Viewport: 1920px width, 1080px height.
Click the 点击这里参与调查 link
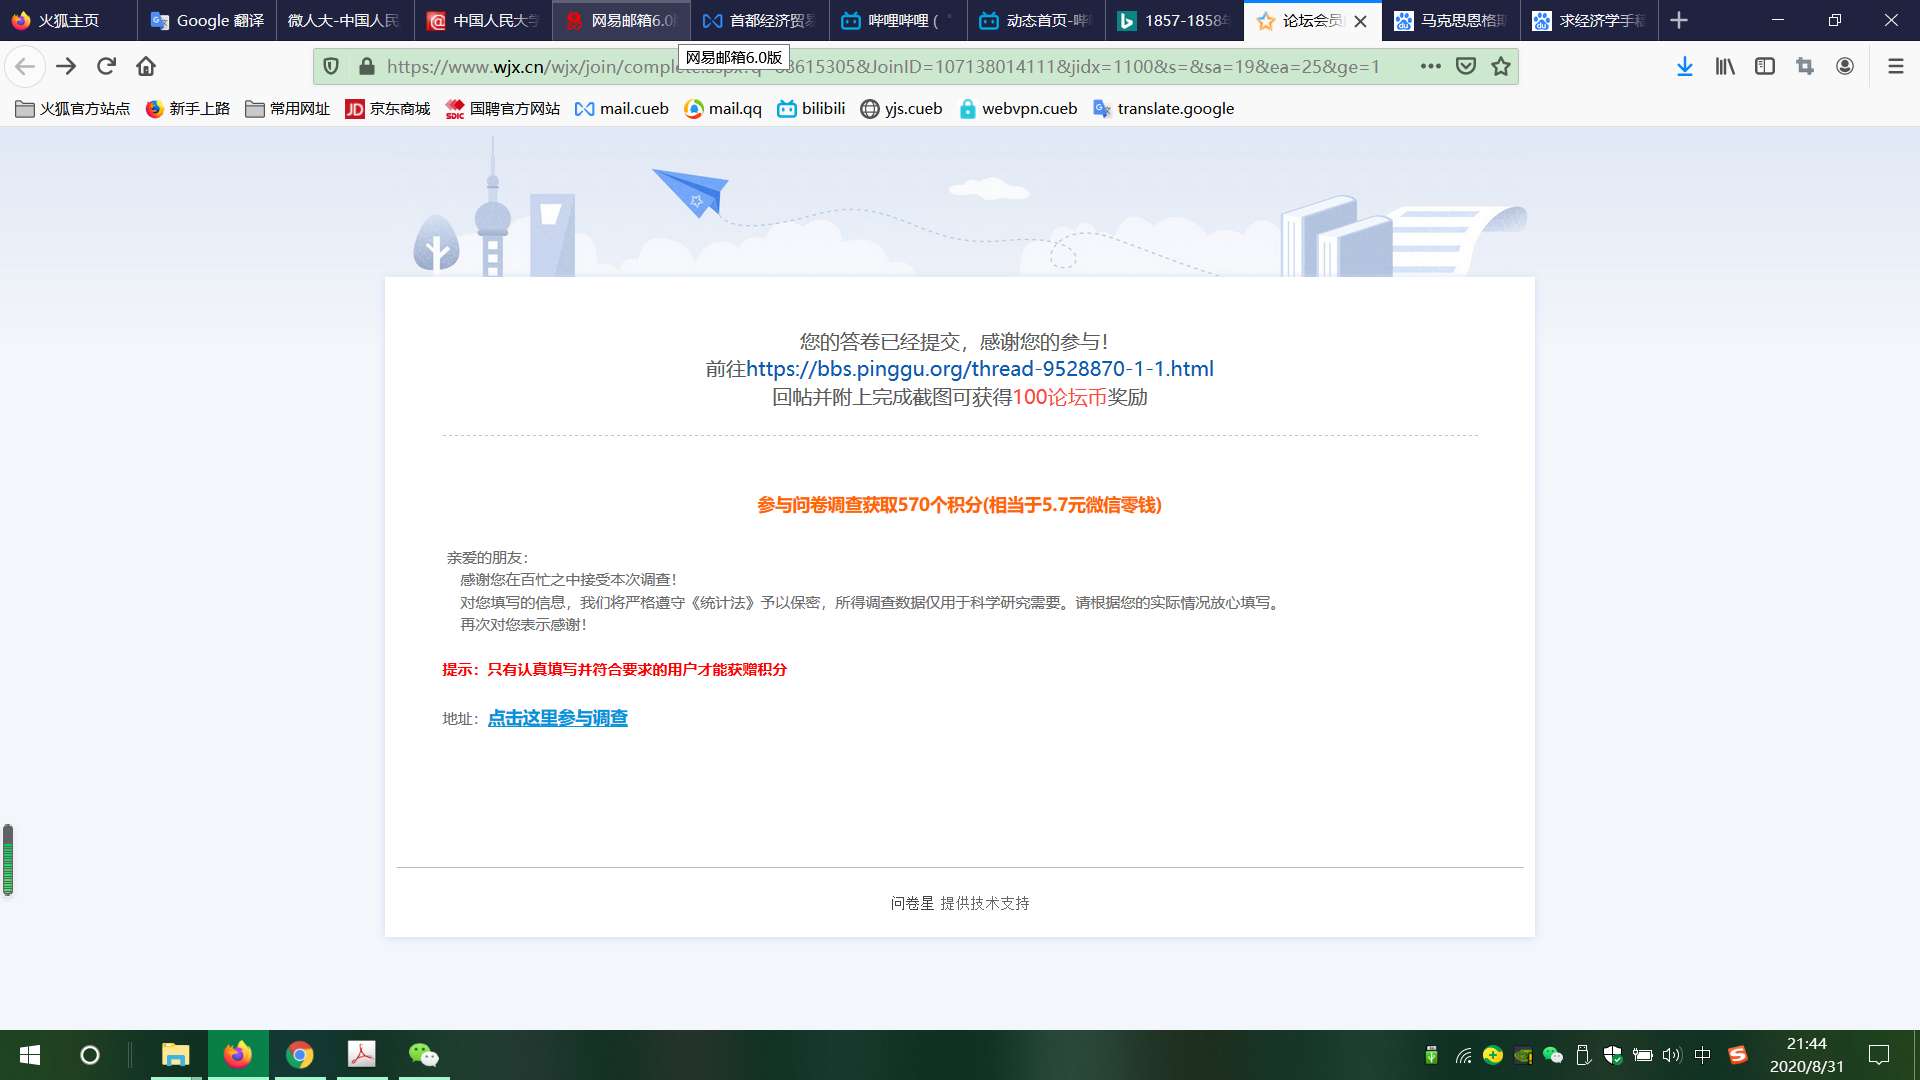[557, 718]
